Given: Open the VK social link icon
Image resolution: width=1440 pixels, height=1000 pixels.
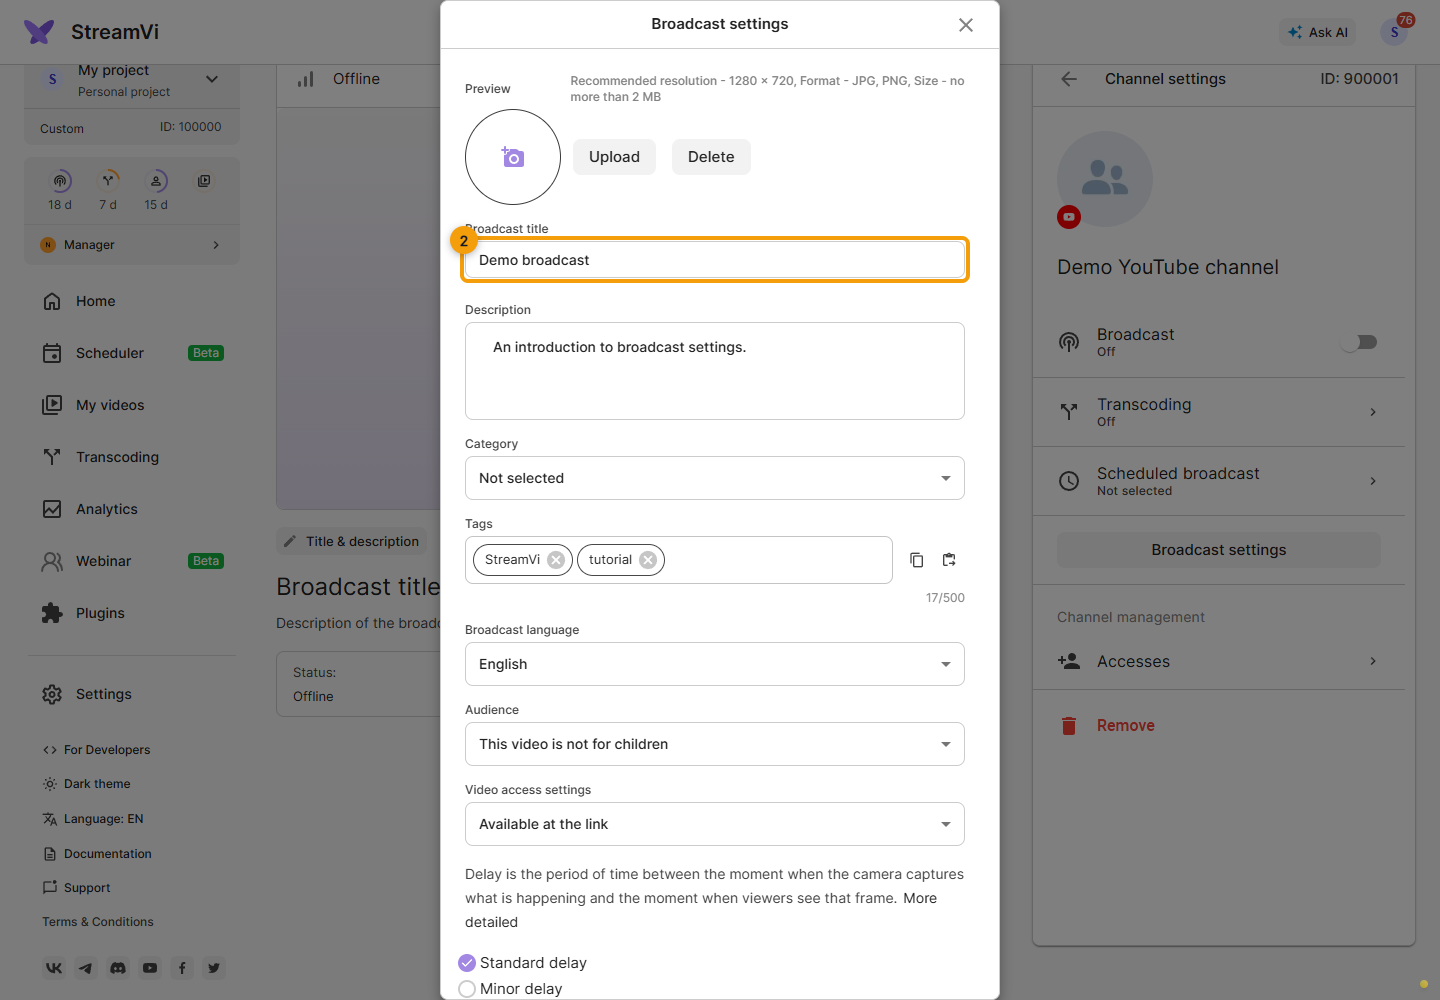Looking at the screenshot, I should click(x=54, y=968).
